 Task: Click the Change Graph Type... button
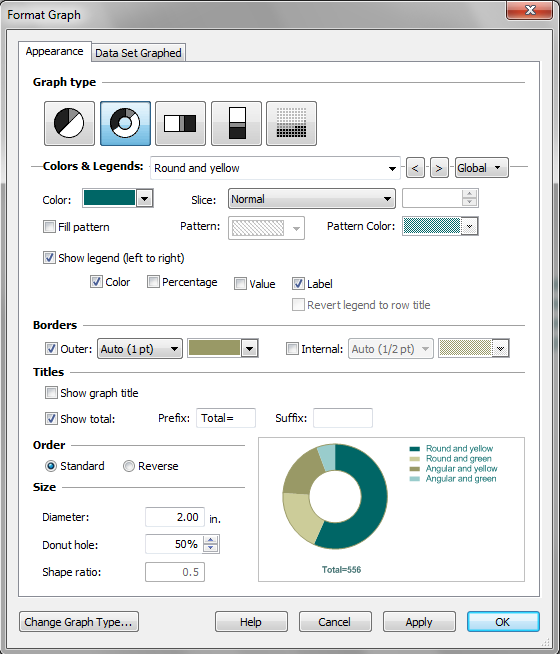[x=79, y=622]
